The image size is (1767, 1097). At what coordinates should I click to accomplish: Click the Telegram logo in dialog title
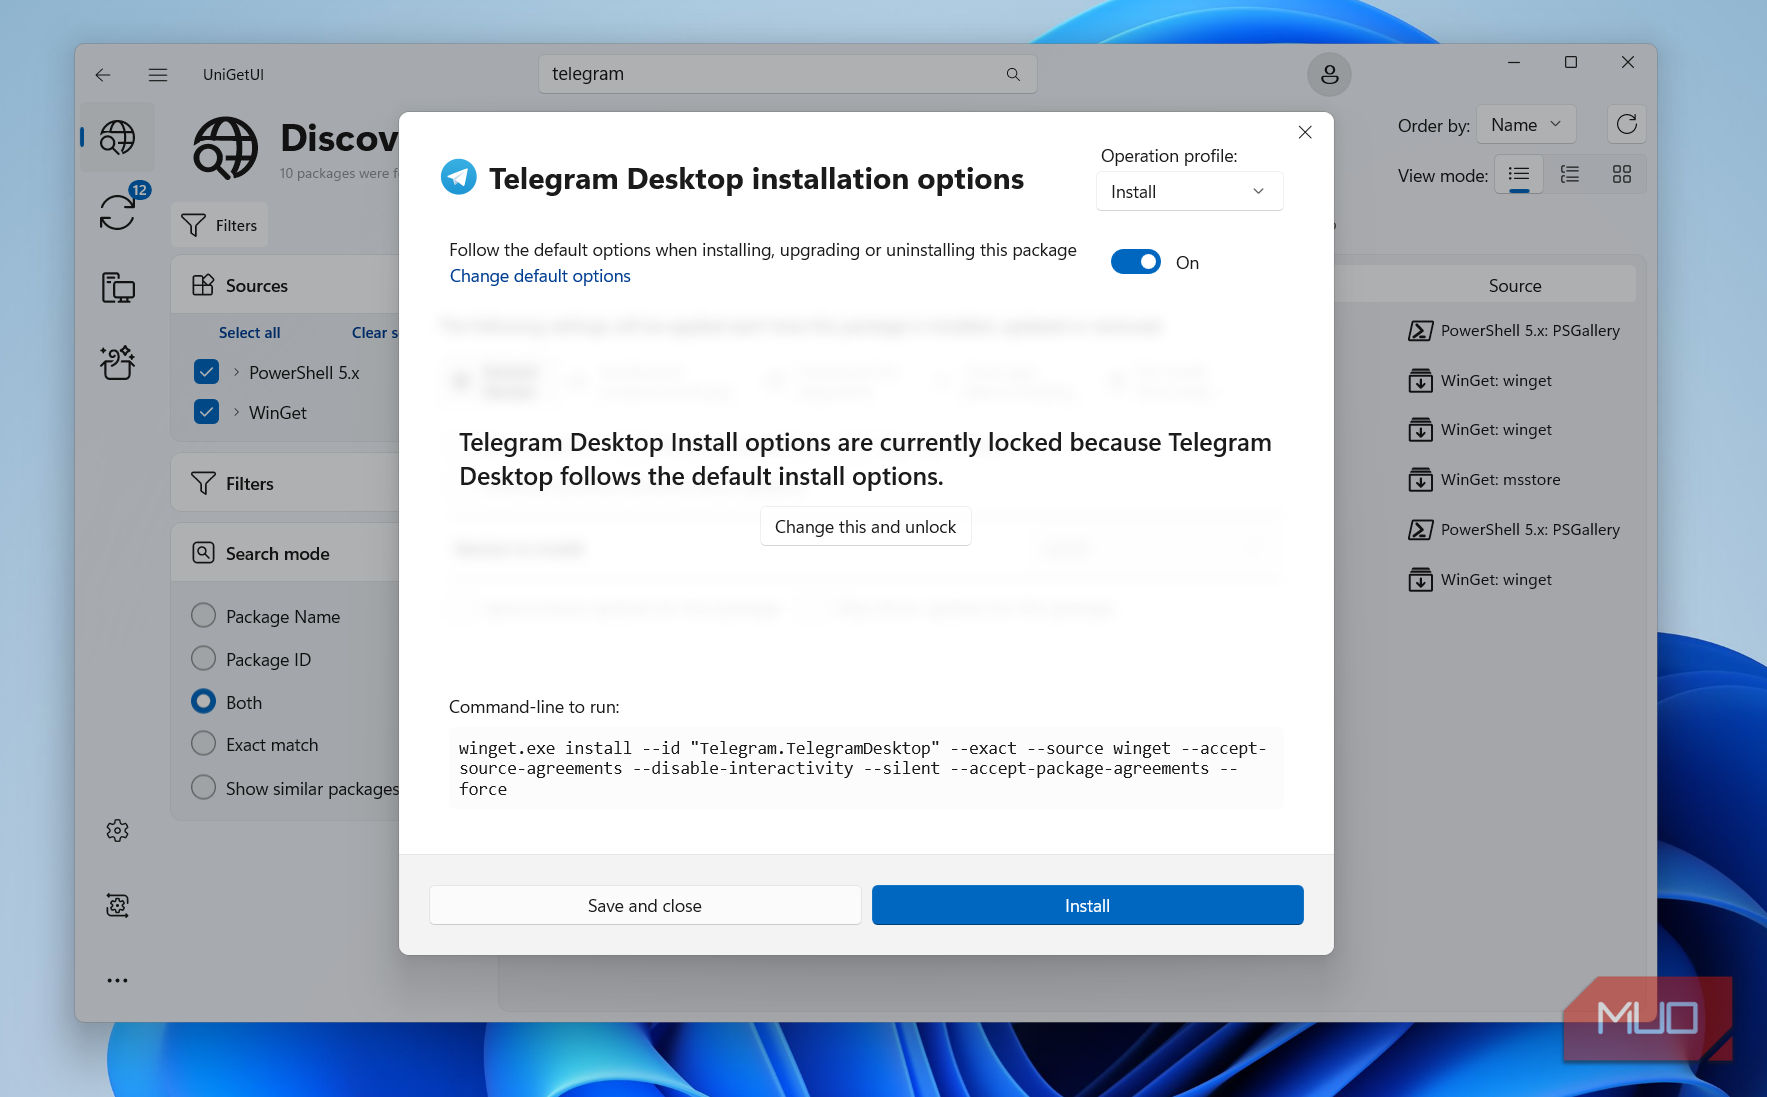coord(459,178)
